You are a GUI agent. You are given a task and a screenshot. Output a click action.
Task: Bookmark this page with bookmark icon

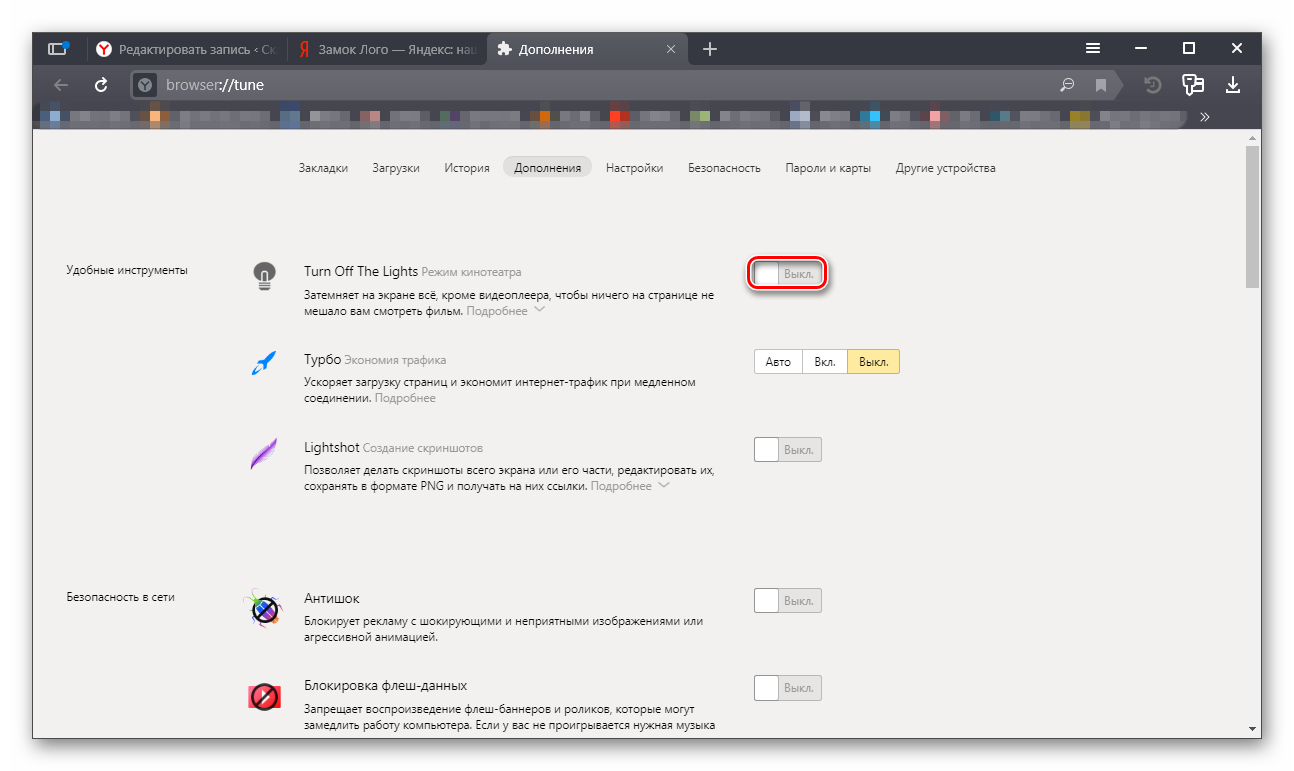tap(1100, 85)
